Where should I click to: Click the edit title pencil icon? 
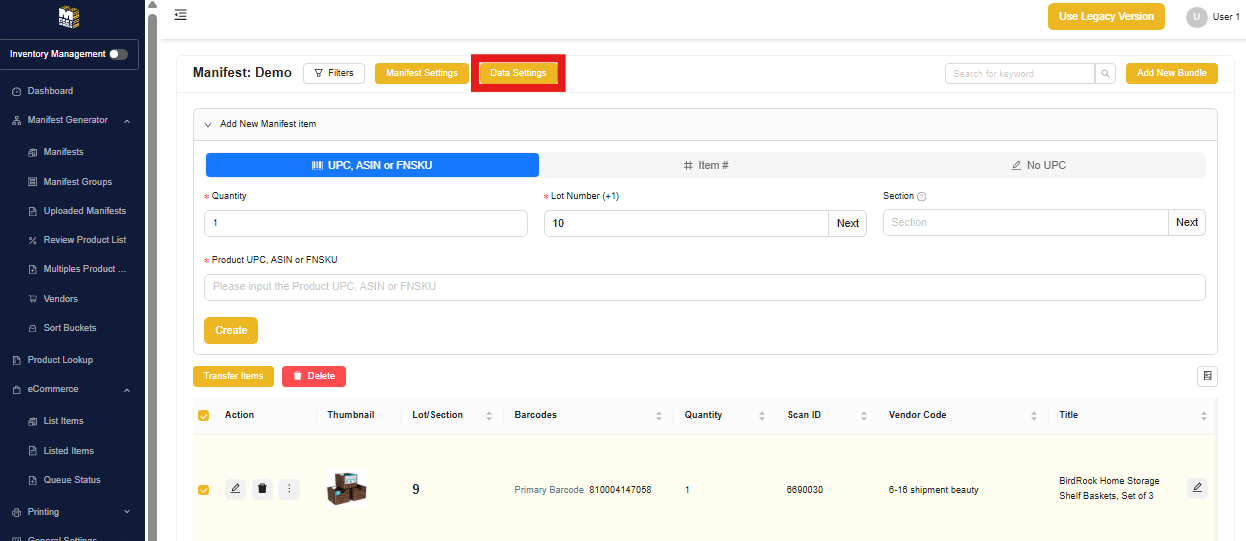[1197, 488]
